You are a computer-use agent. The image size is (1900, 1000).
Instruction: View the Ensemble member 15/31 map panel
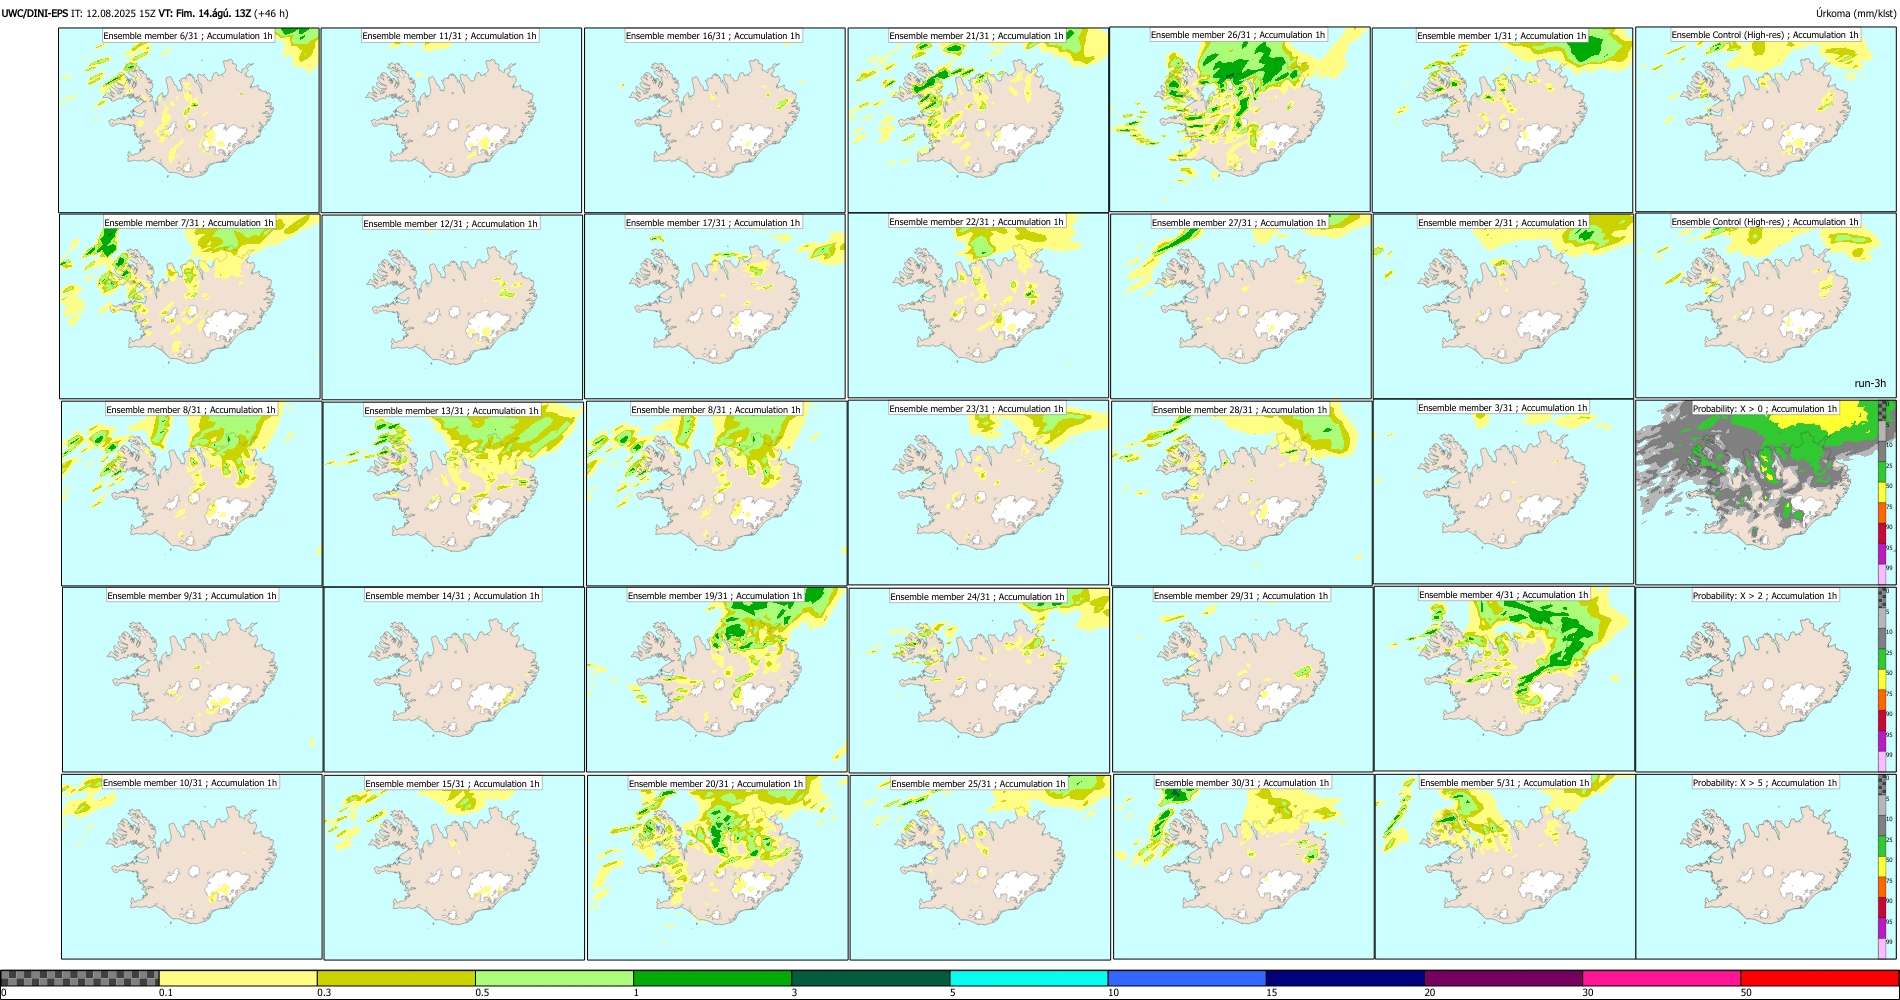pos(454,867)
